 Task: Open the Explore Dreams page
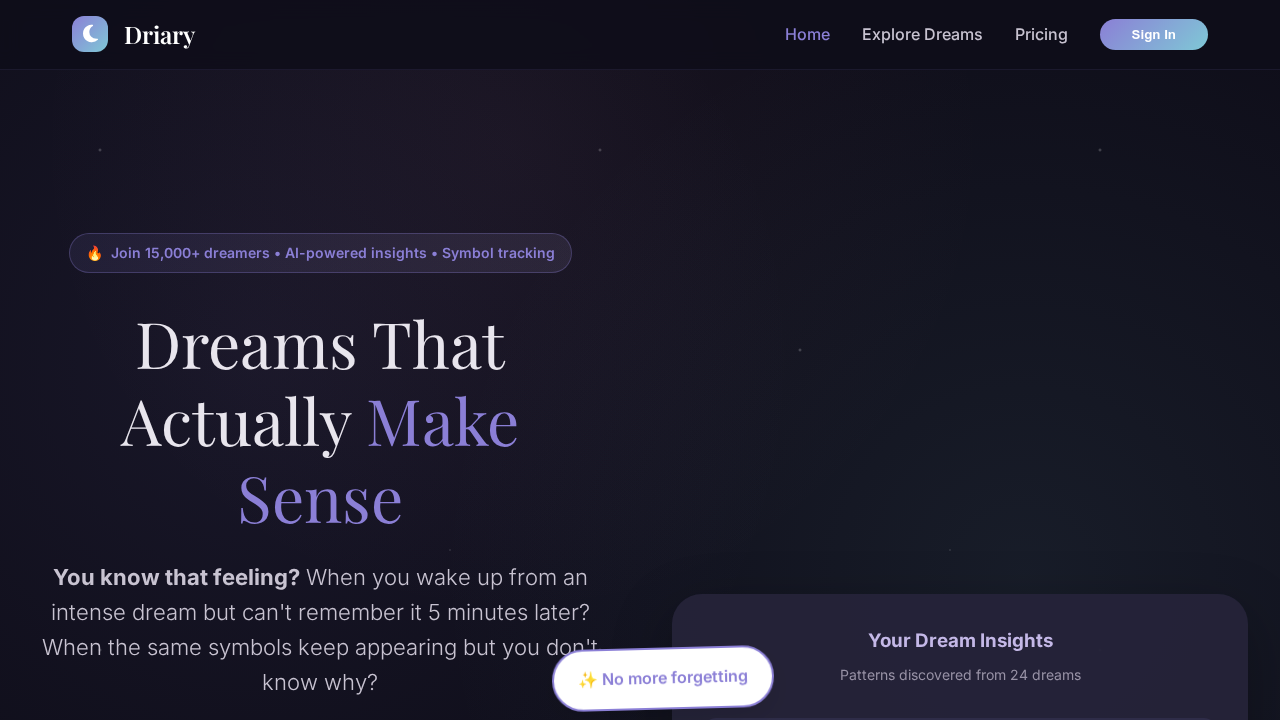(x=922, y=34)
